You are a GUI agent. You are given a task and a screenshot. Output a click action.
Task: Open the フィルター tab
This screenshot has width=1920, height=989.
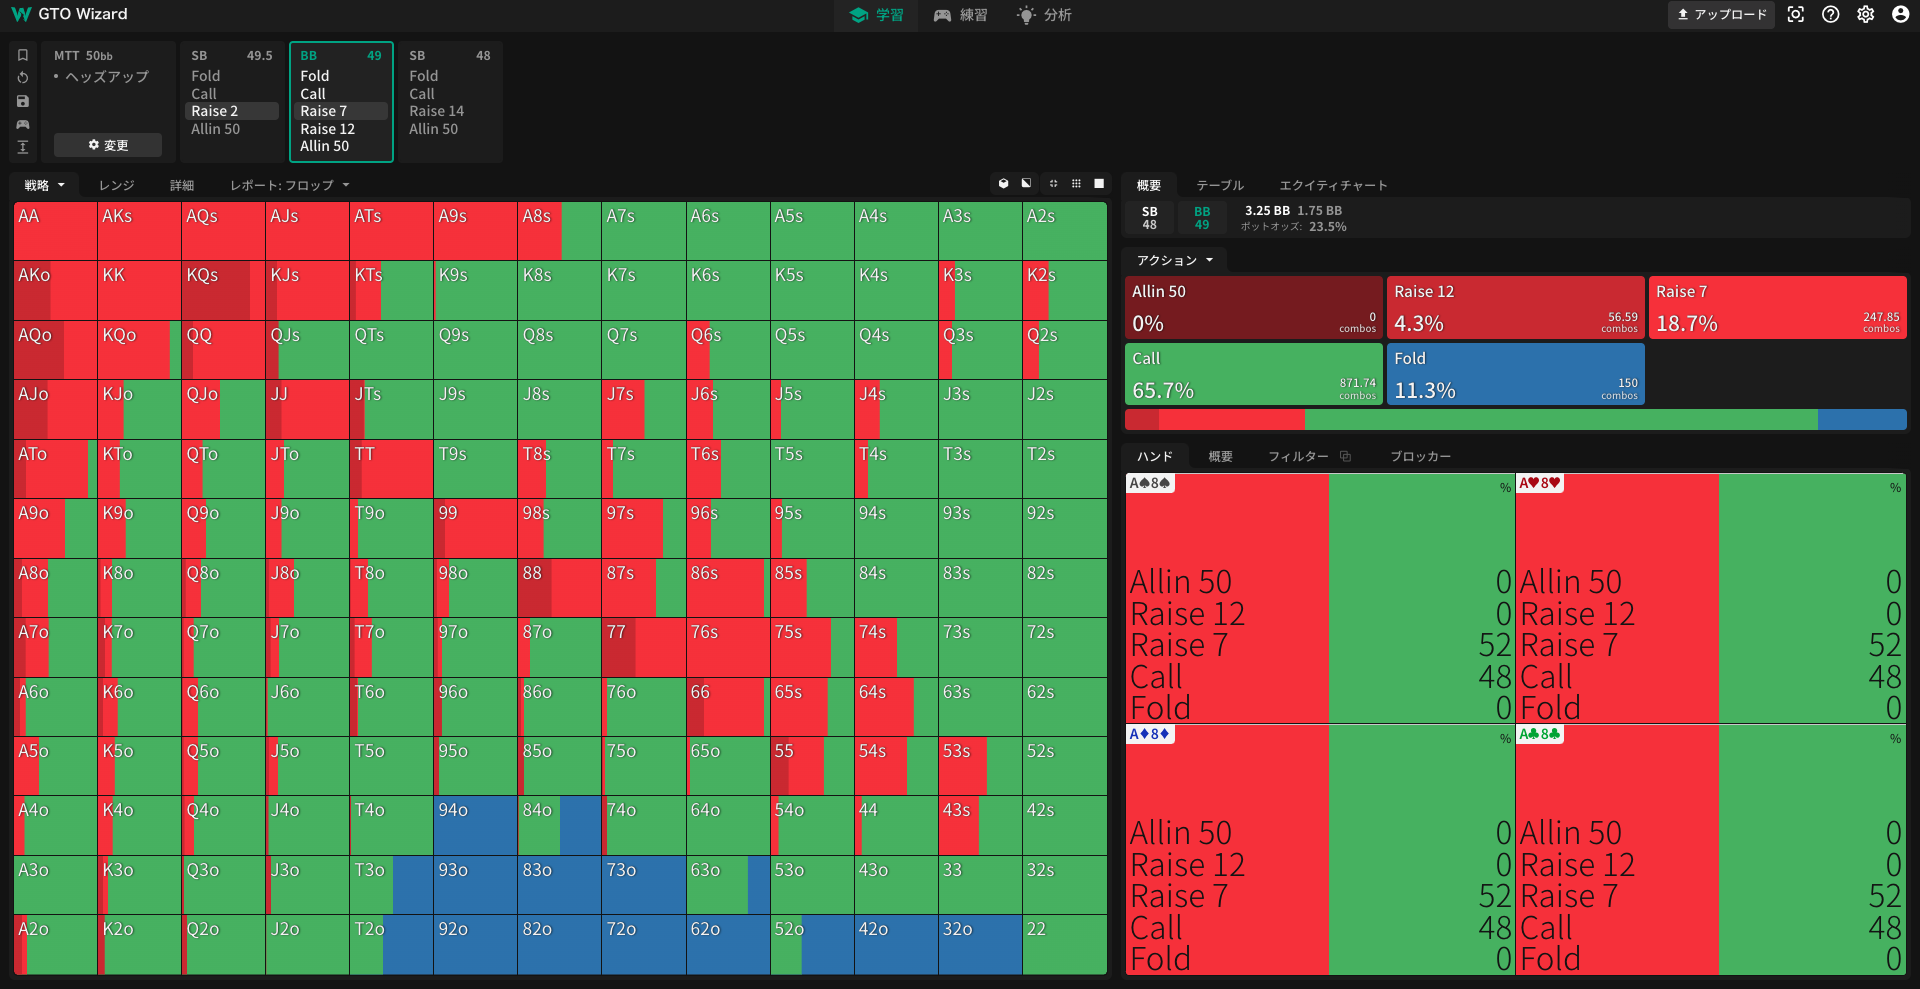tap(1298, 456)
